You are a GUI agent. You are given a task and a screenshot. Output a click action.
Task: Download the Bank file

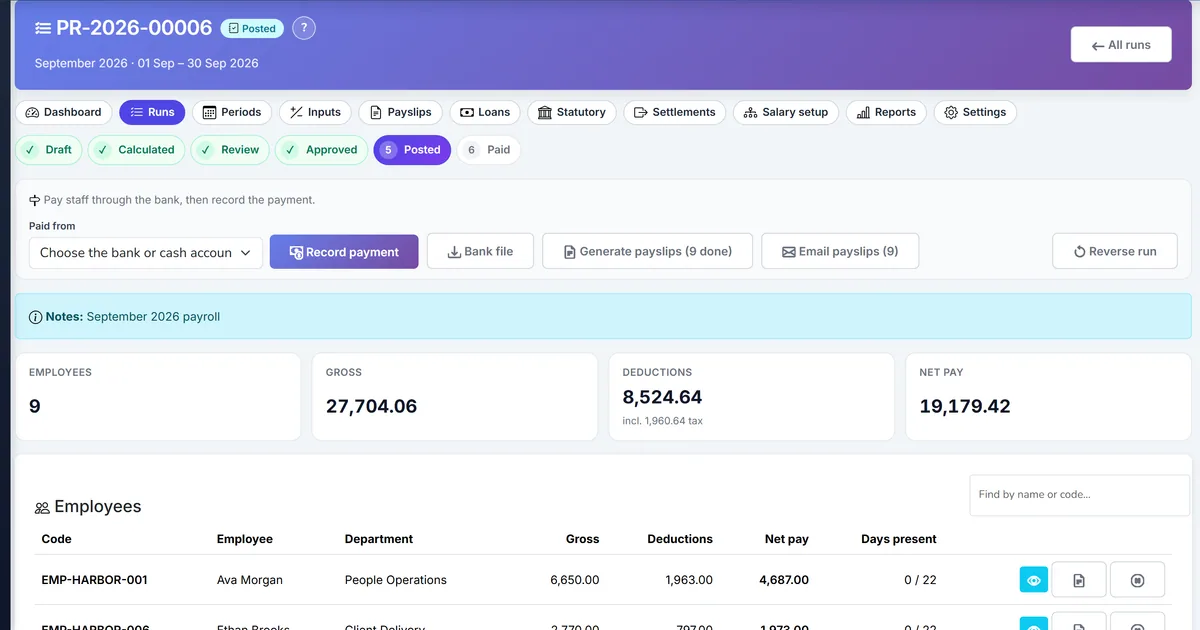[x=480, y=251]
